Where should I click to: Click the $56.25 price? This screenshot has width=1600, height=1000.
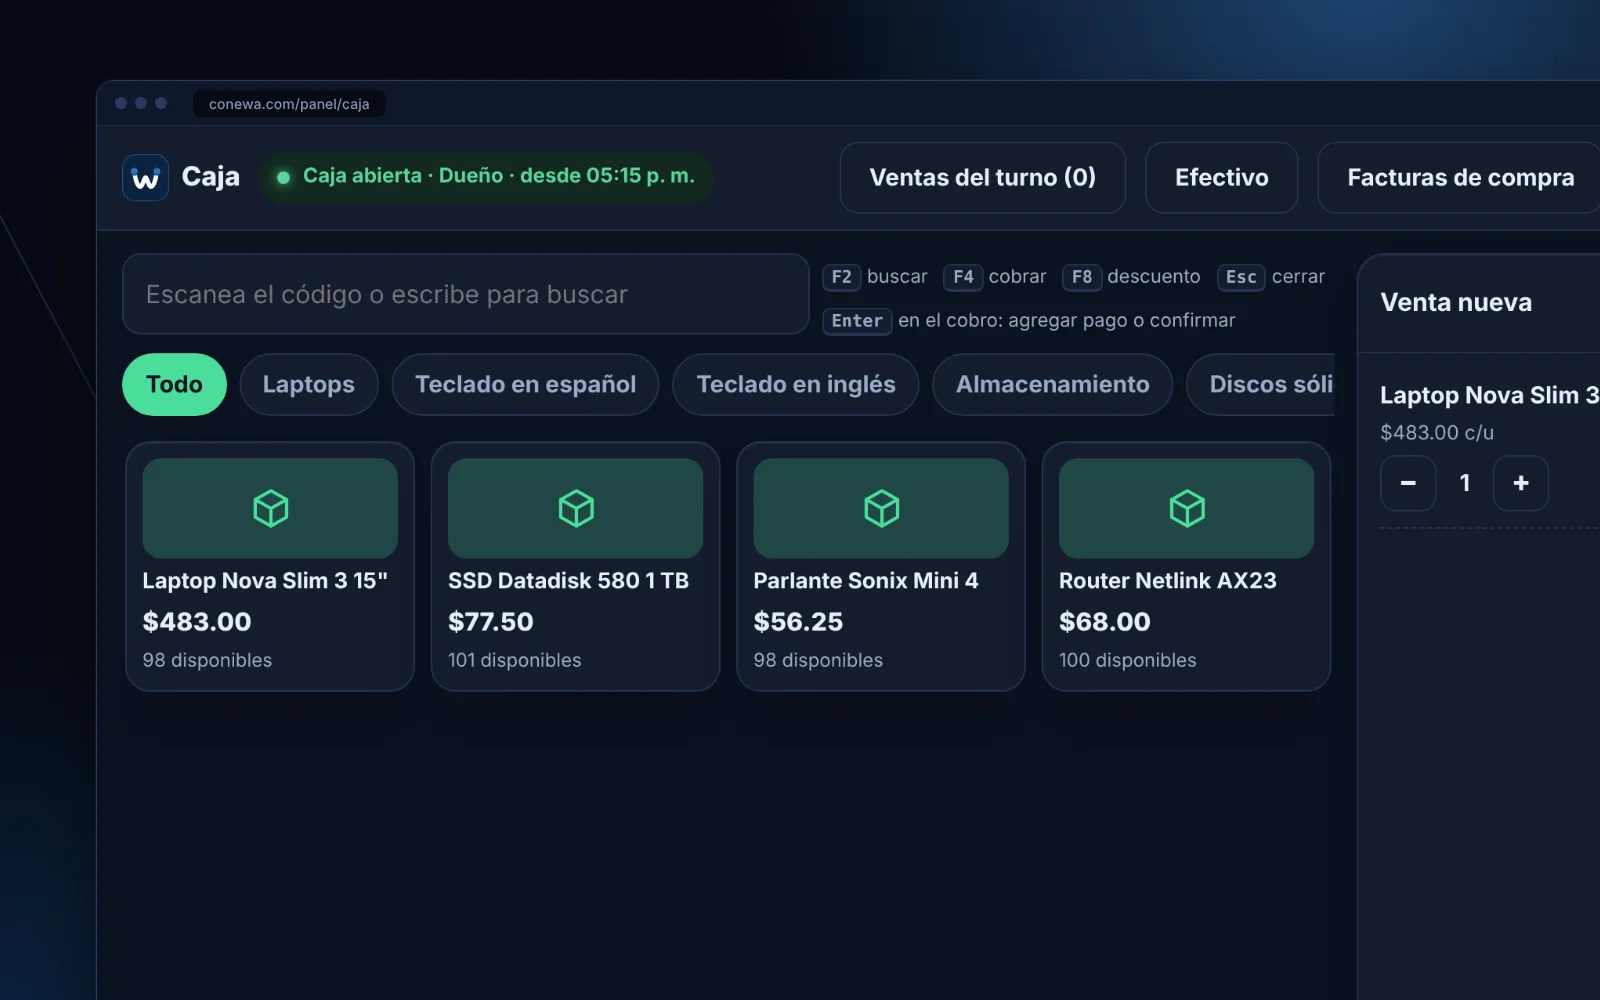coord(798,622)
